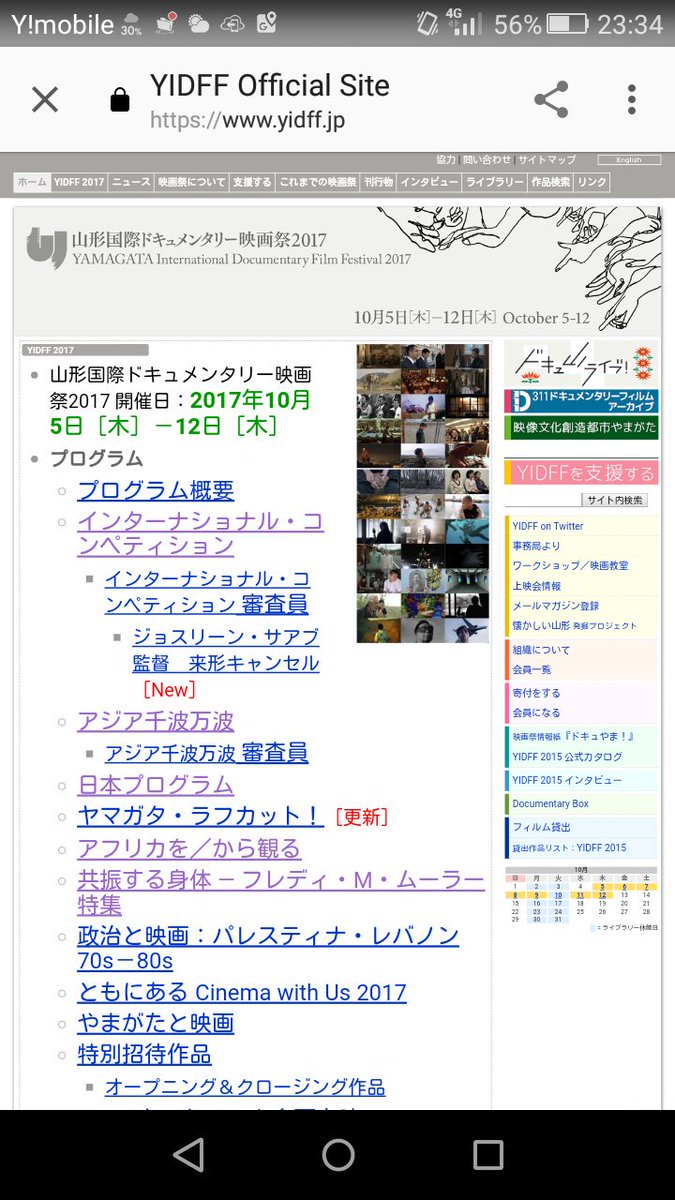Open インターナショナル・コンペティション 審査員 link
The height and width of the screenshot is (1200, 675).
[207, 591]
